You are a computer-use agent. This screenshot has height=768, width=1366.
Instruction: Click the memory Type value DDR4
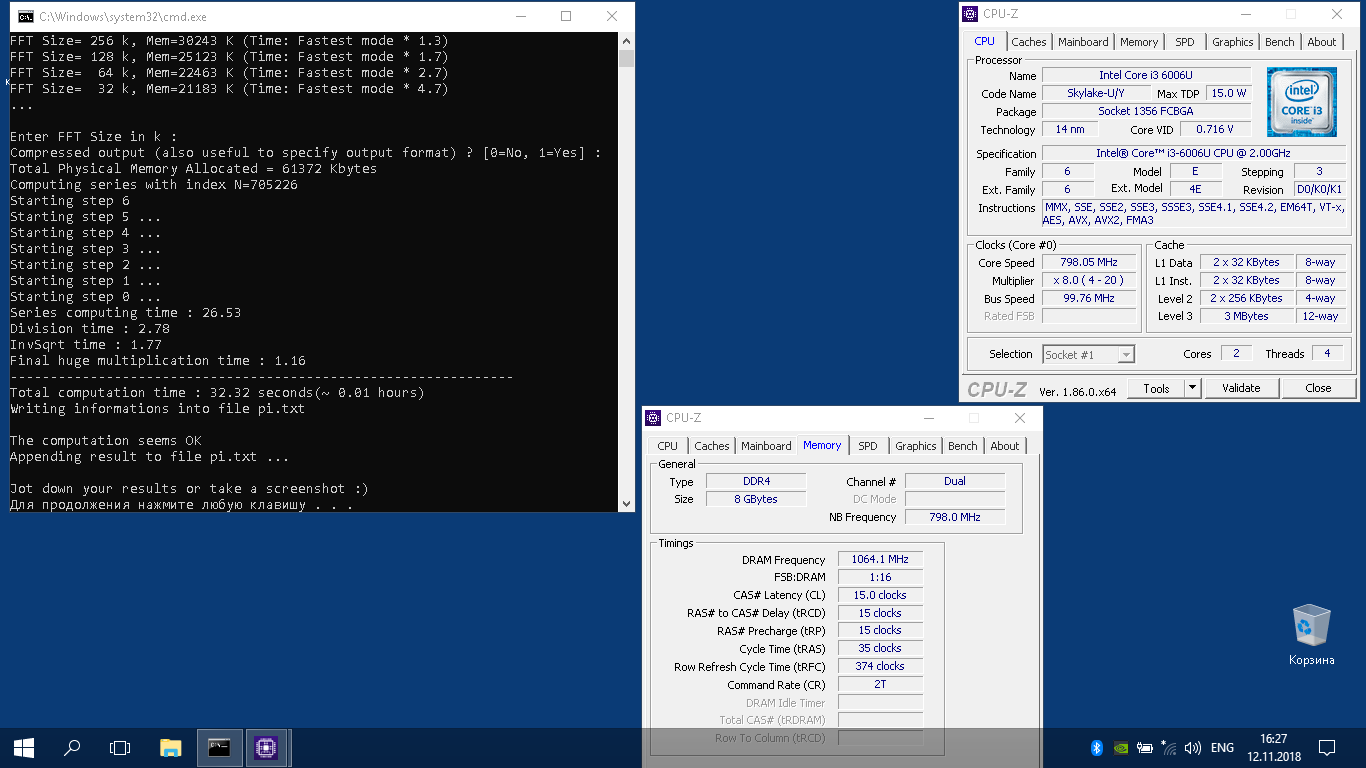pyautogui.click(x=756, y=481)
